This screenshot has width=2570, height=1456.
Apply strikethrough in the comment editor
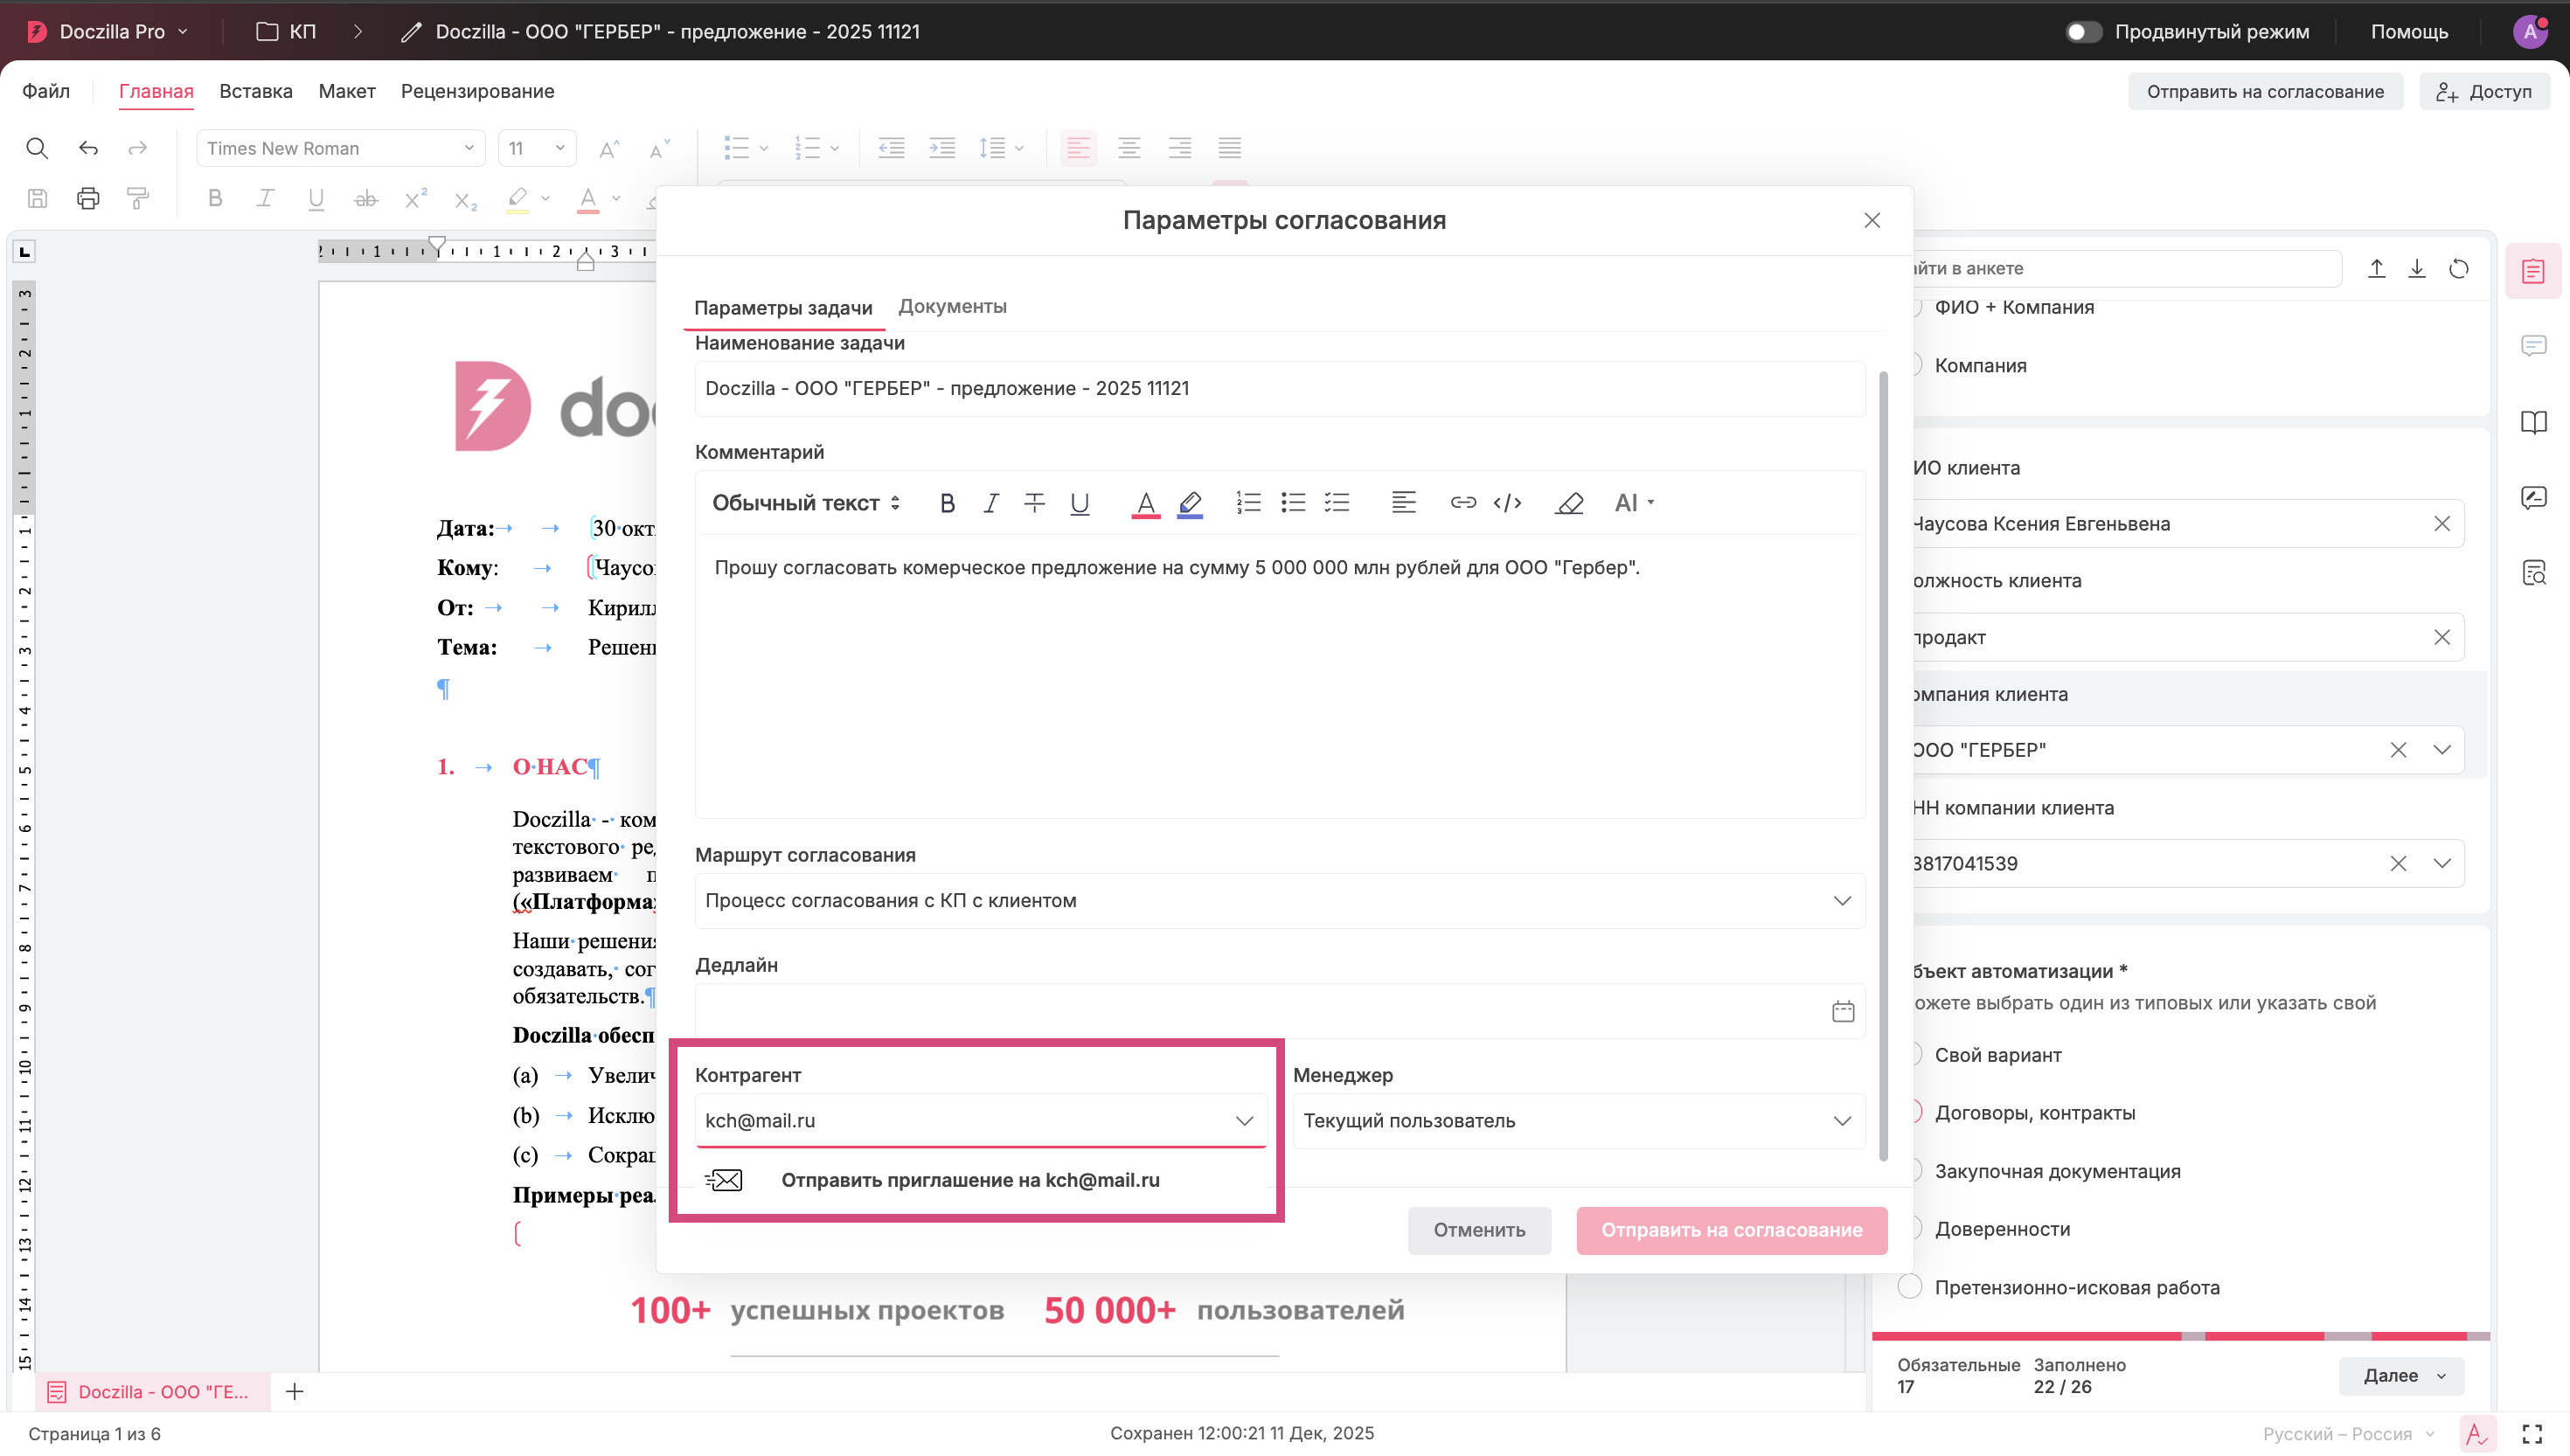pos(1034,503)
